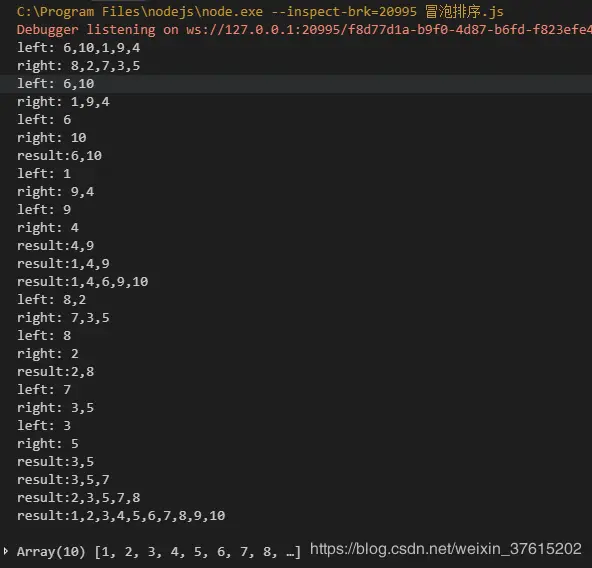Click the 'result:2,8' output line
Viewport: 592px width, 568px height.
56,372
